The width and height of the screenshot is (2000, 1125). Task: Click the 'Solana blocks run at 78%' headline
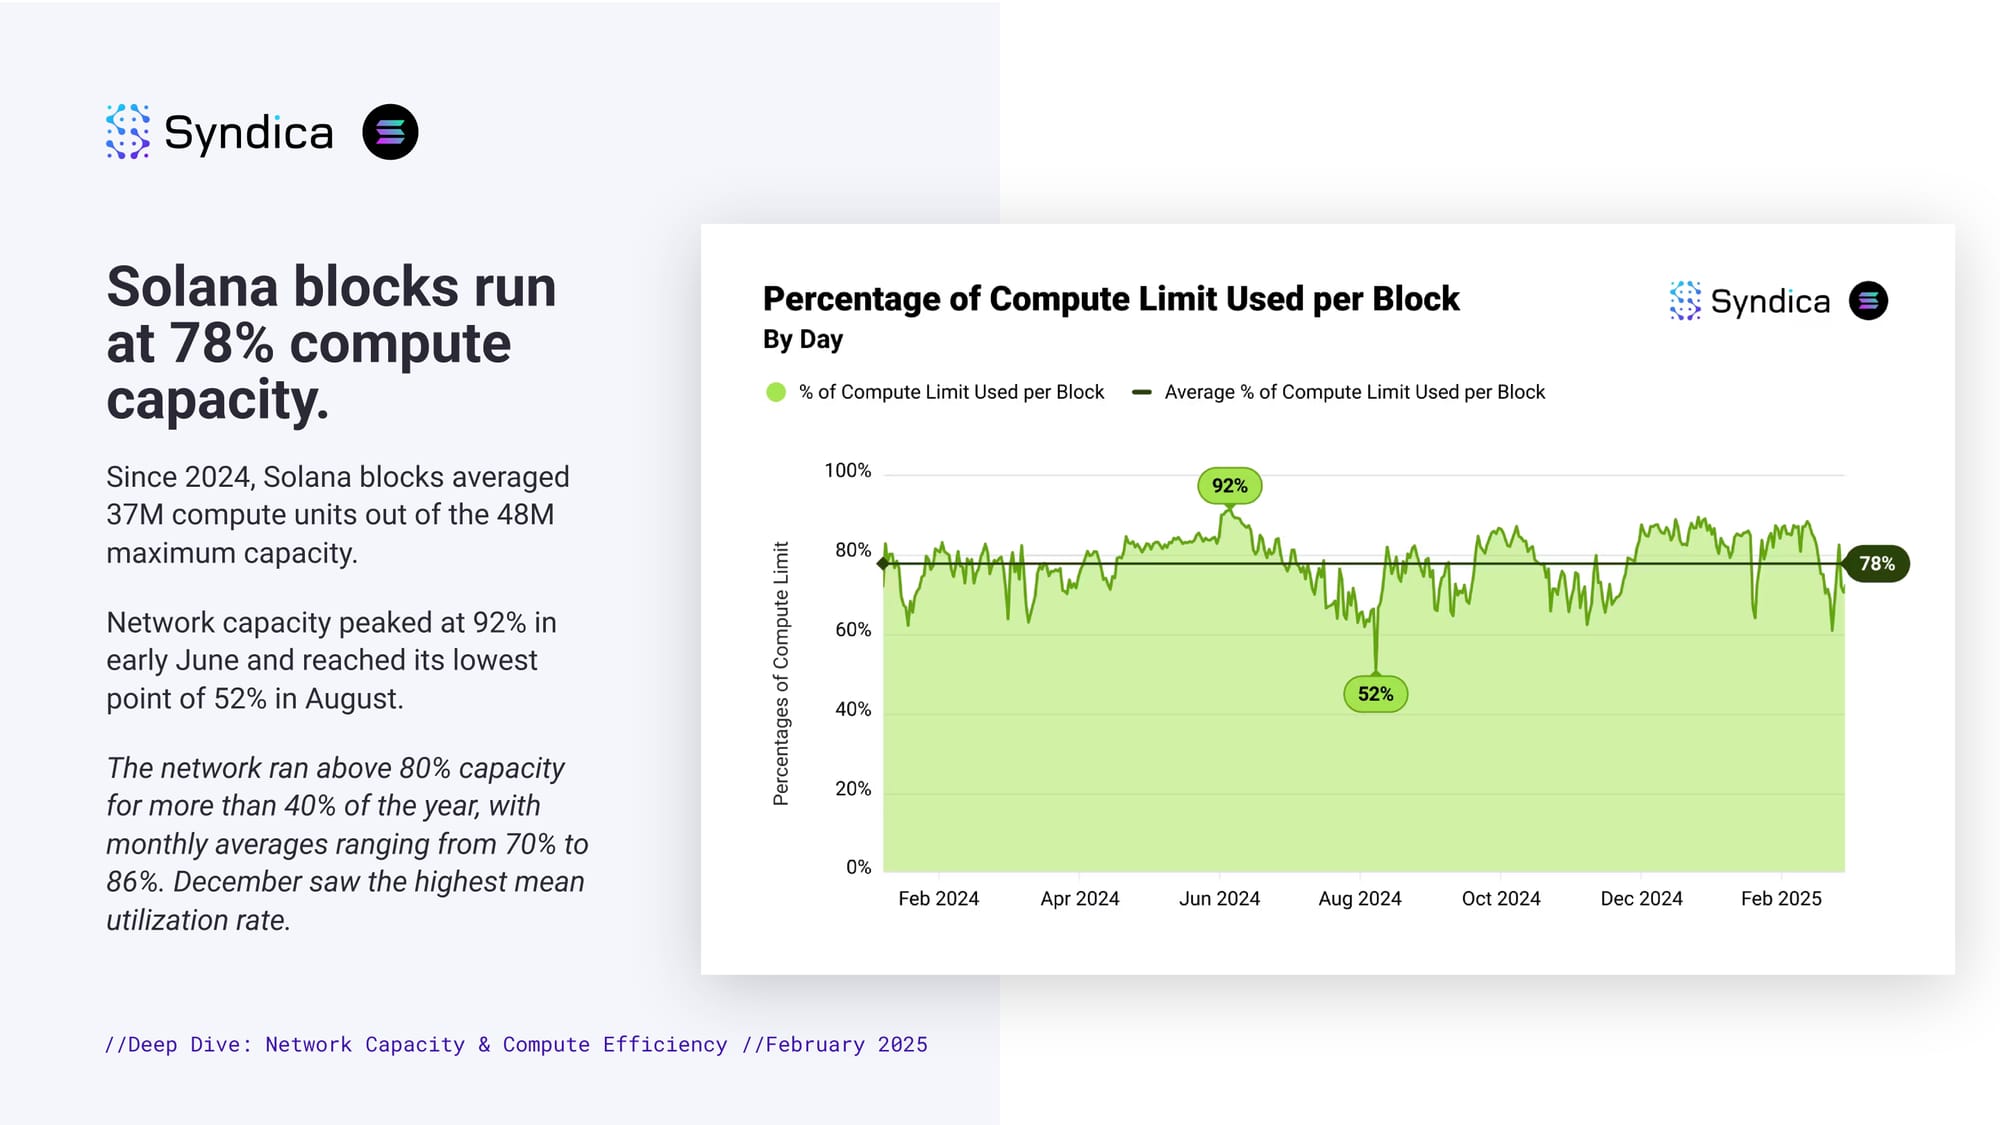[x=331, y=343]
